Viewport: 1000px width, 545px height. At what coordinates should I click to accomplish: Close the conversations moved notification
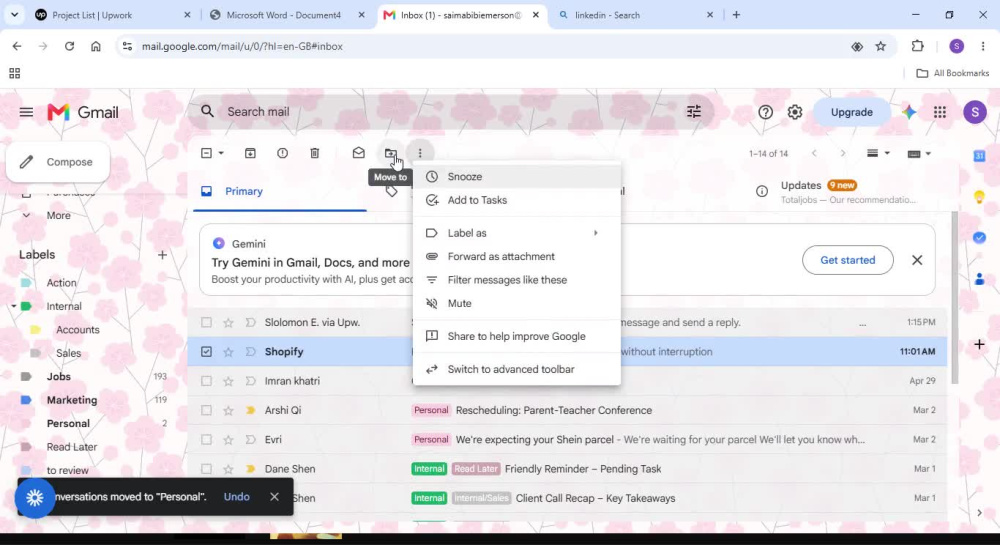click(x=274, y=497)
